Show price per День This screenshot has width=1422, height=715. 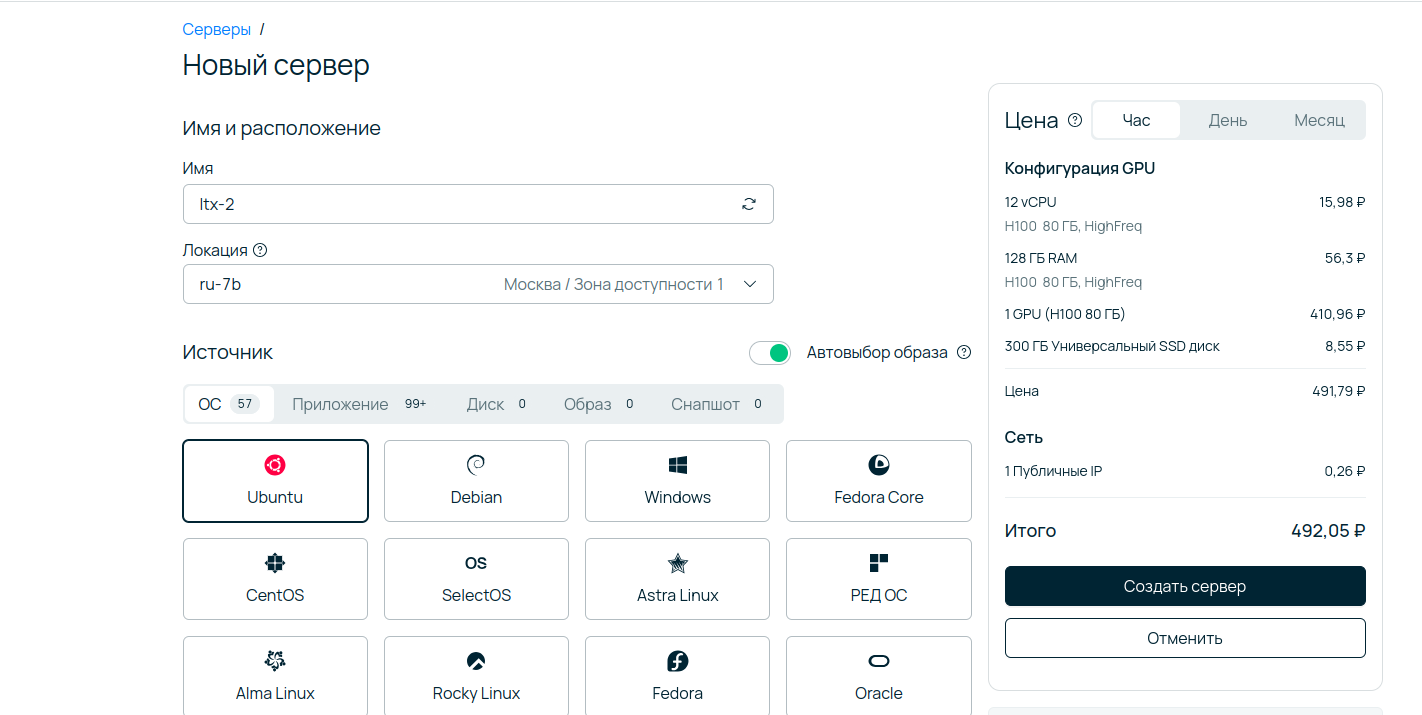[1227, 120]
